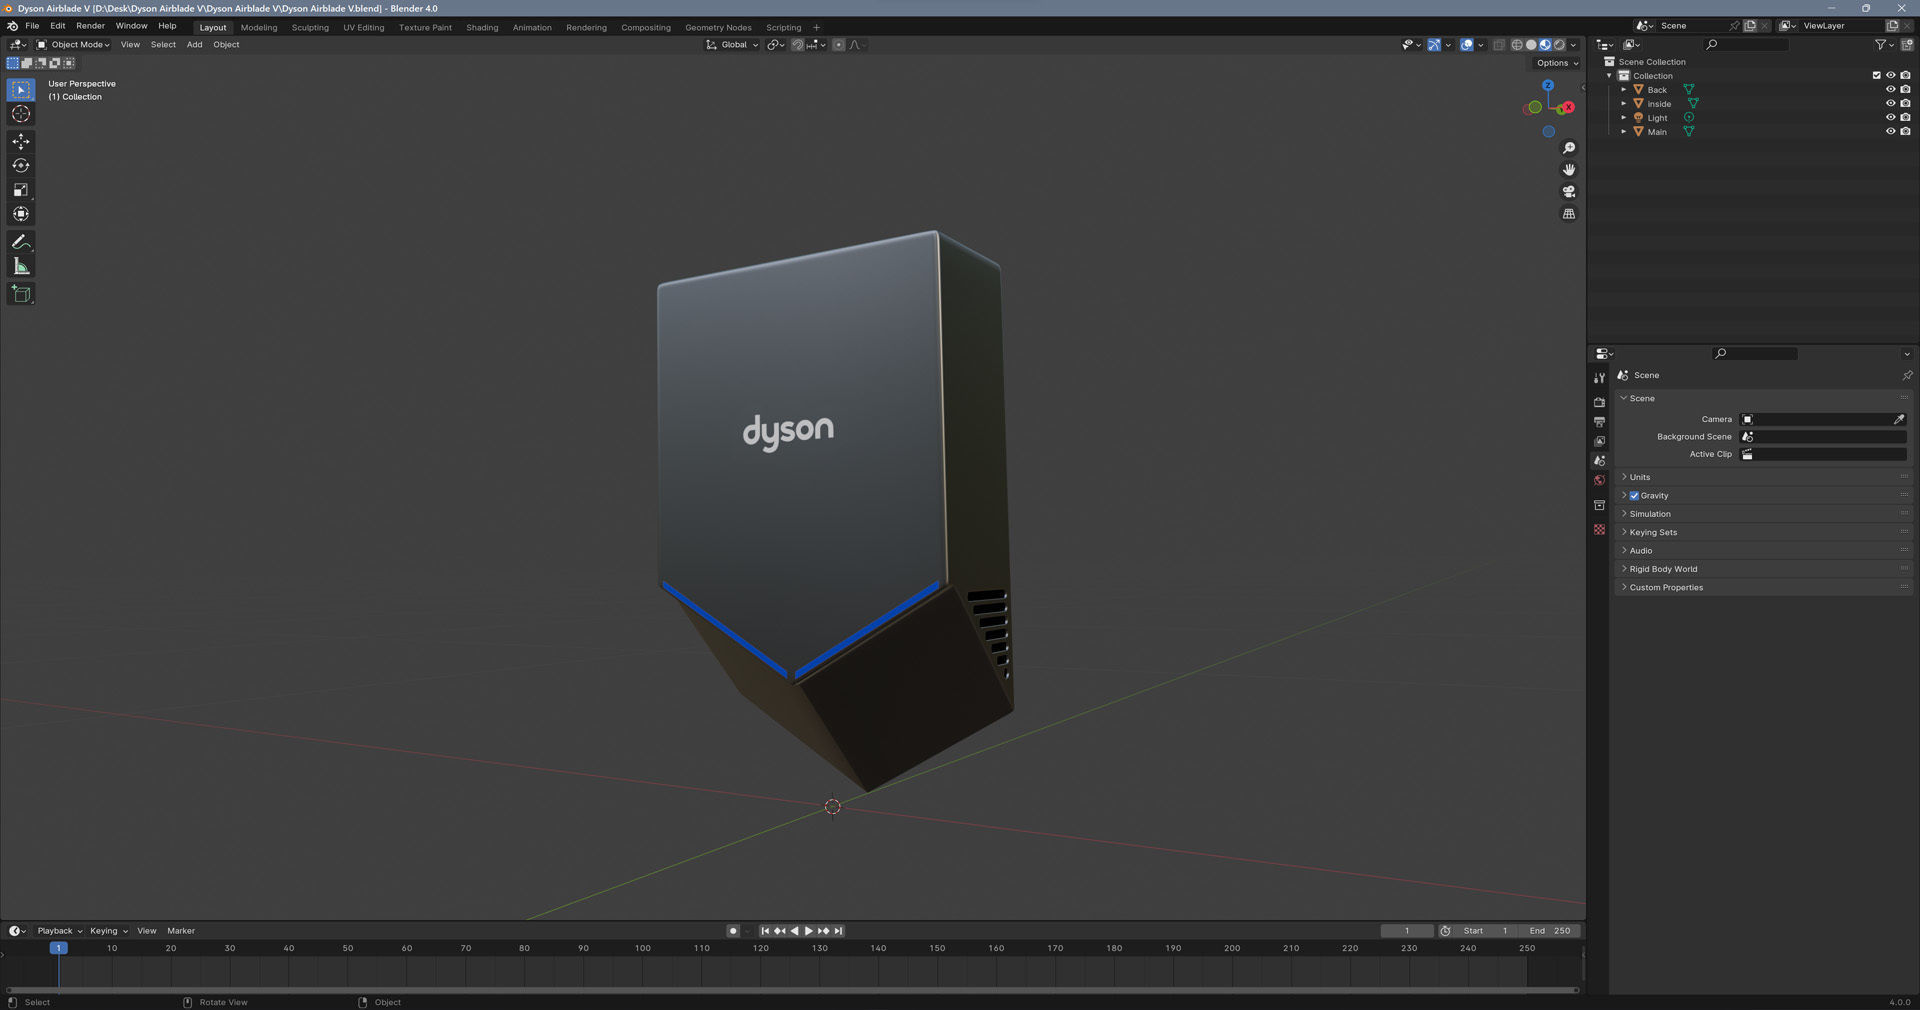Activate the Move tool
Viewport: 1920px width, 1010px height.
click(21, 142)
